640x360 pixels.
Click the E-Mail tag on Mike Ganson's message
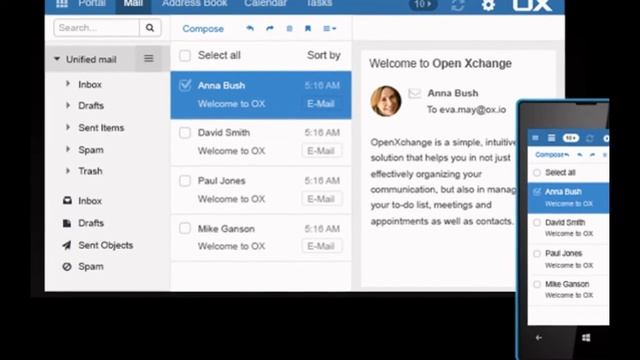322,246
